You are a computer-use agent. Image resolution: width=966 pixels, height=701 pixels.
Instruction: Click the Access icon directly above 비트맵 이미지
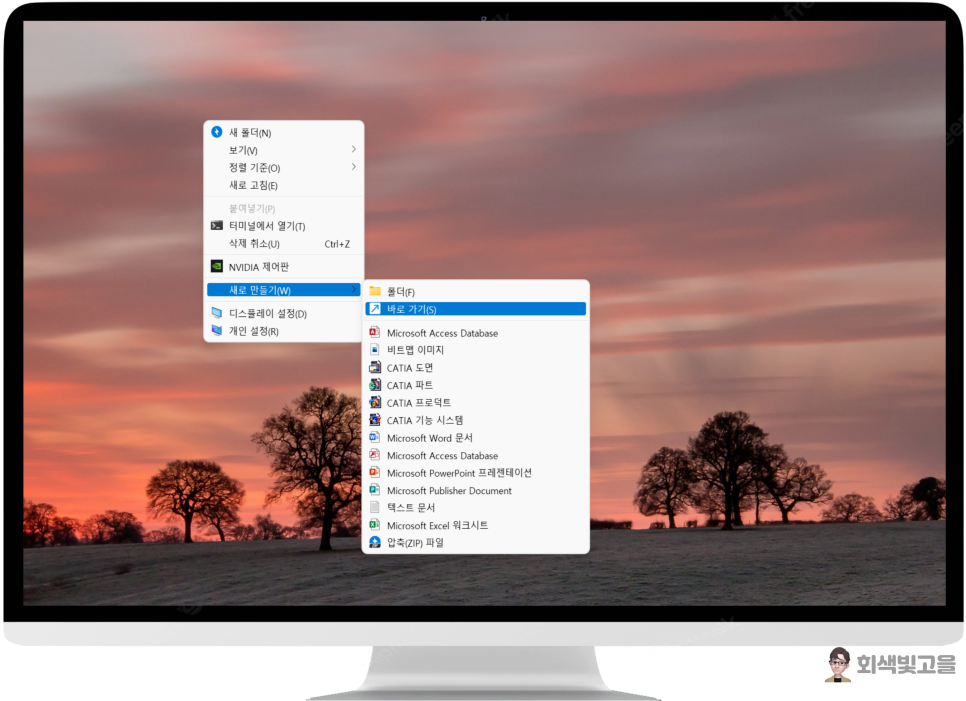[375, 332]
